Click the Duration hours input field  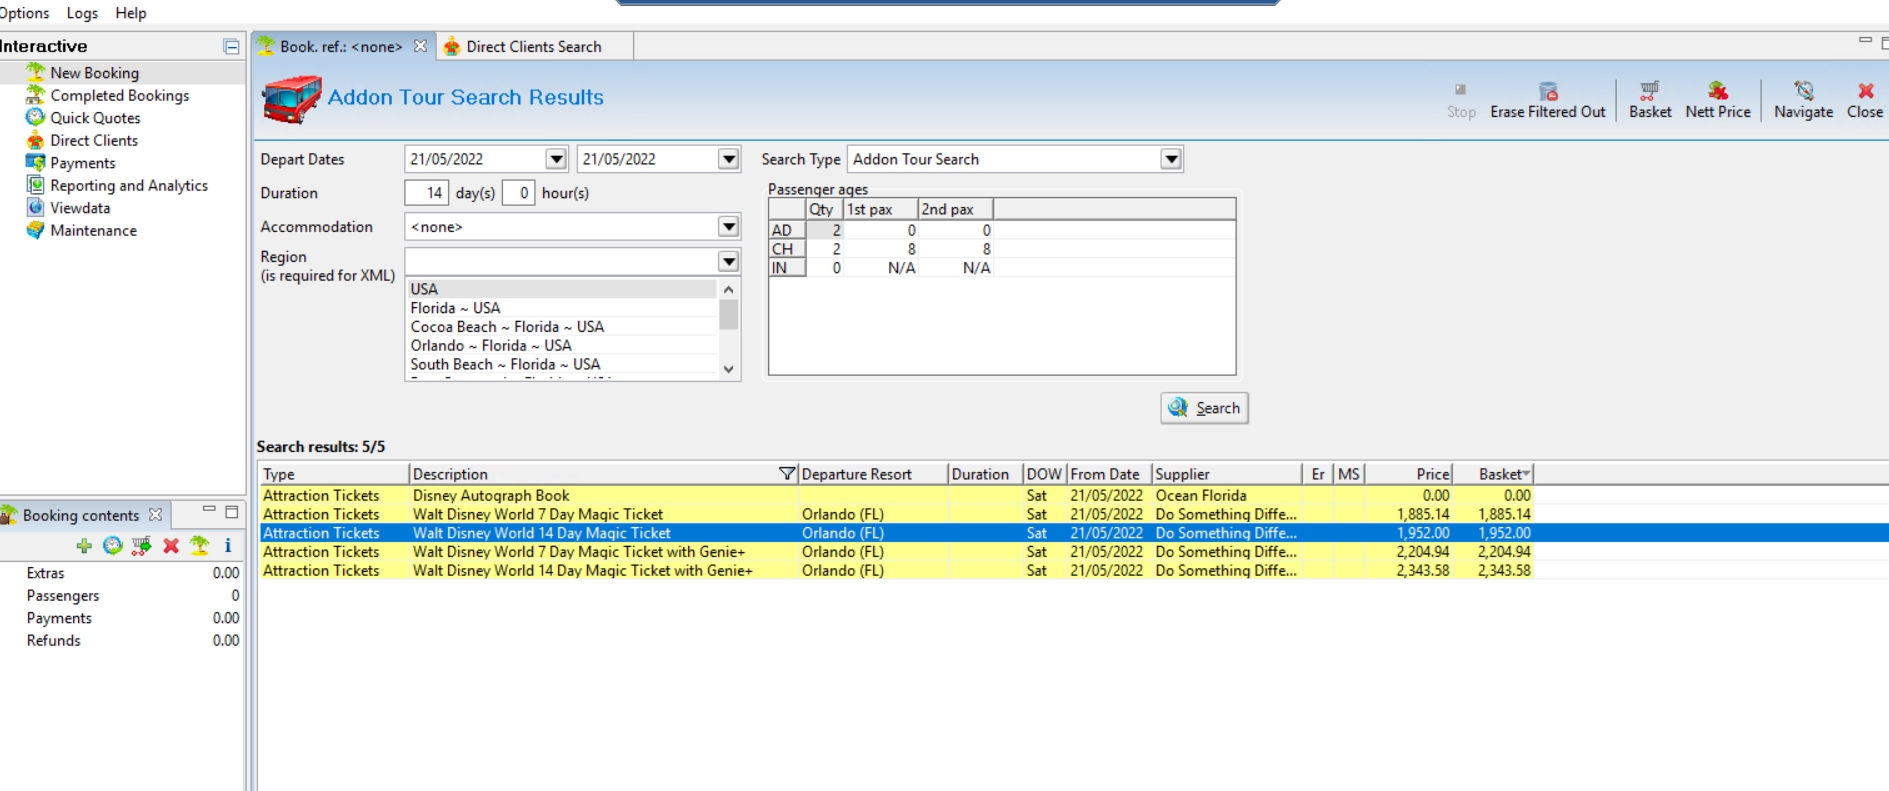pyautogui.click(x=518, y=193)
